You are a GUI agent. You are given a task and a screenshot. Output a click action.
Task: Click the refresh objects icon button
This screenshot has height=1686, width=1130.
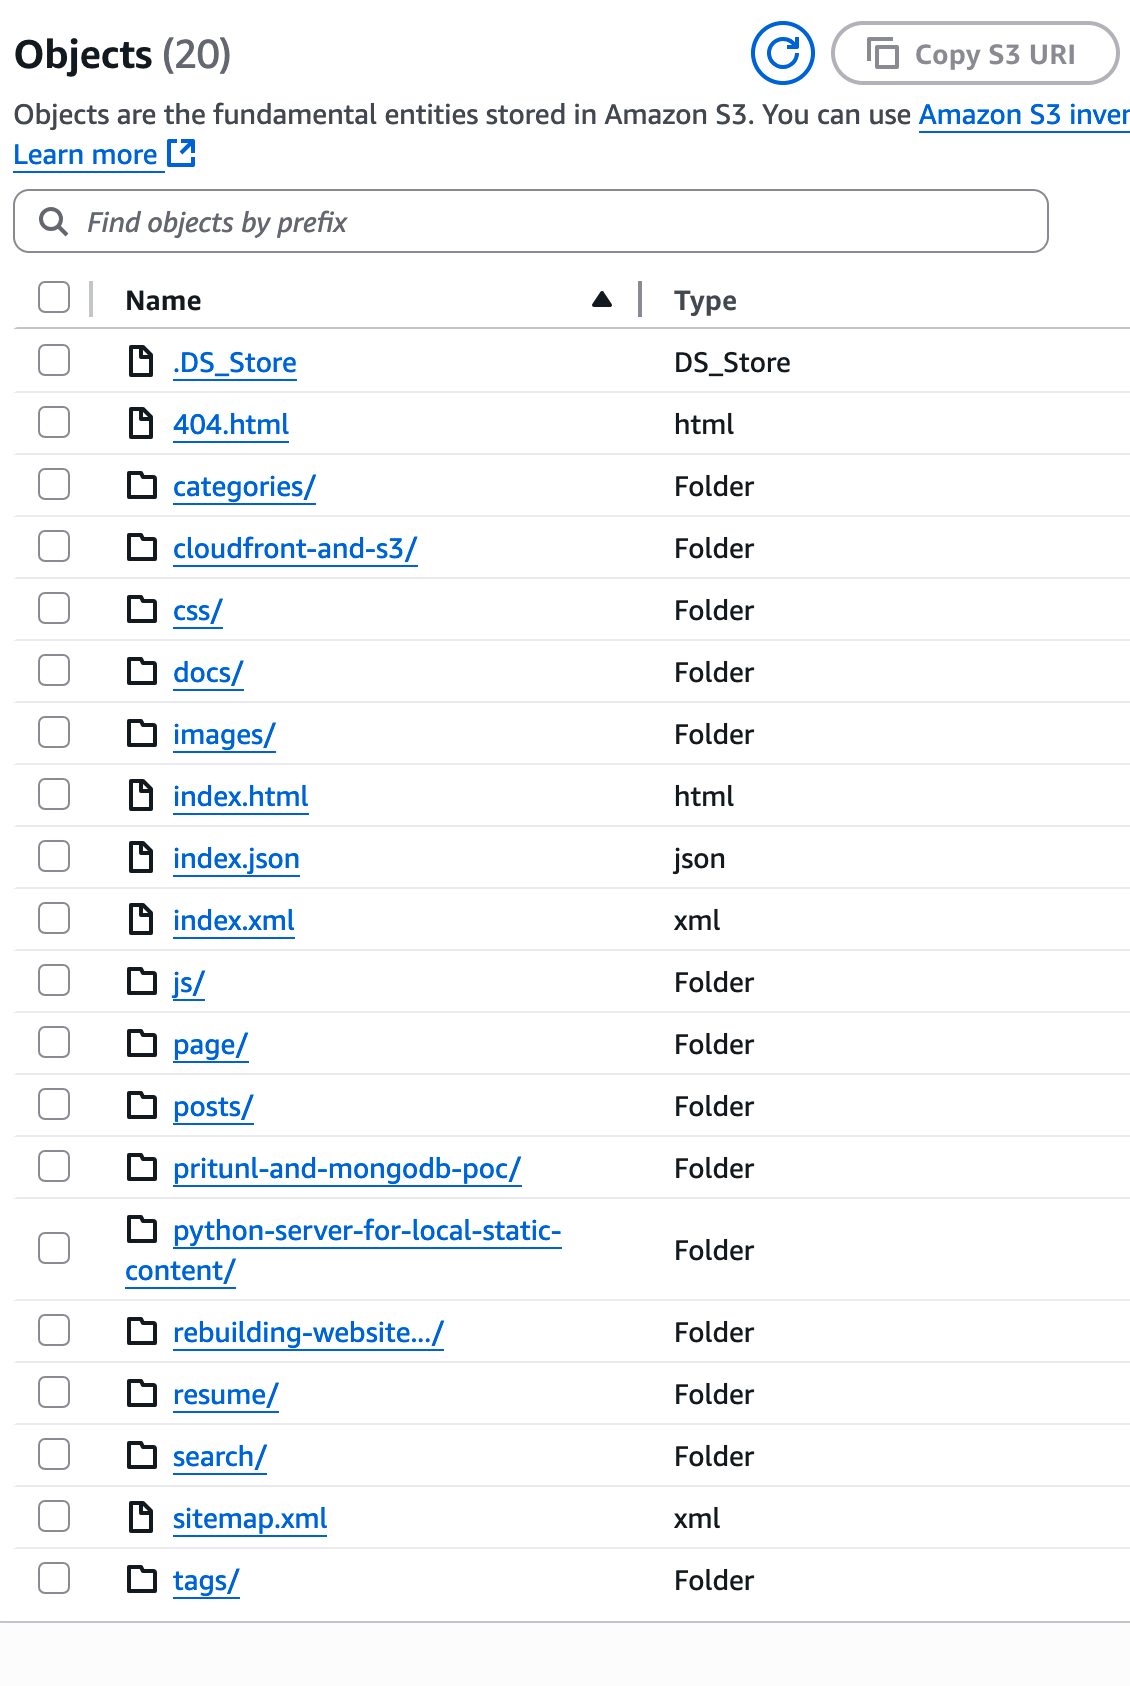pos(782,54)
